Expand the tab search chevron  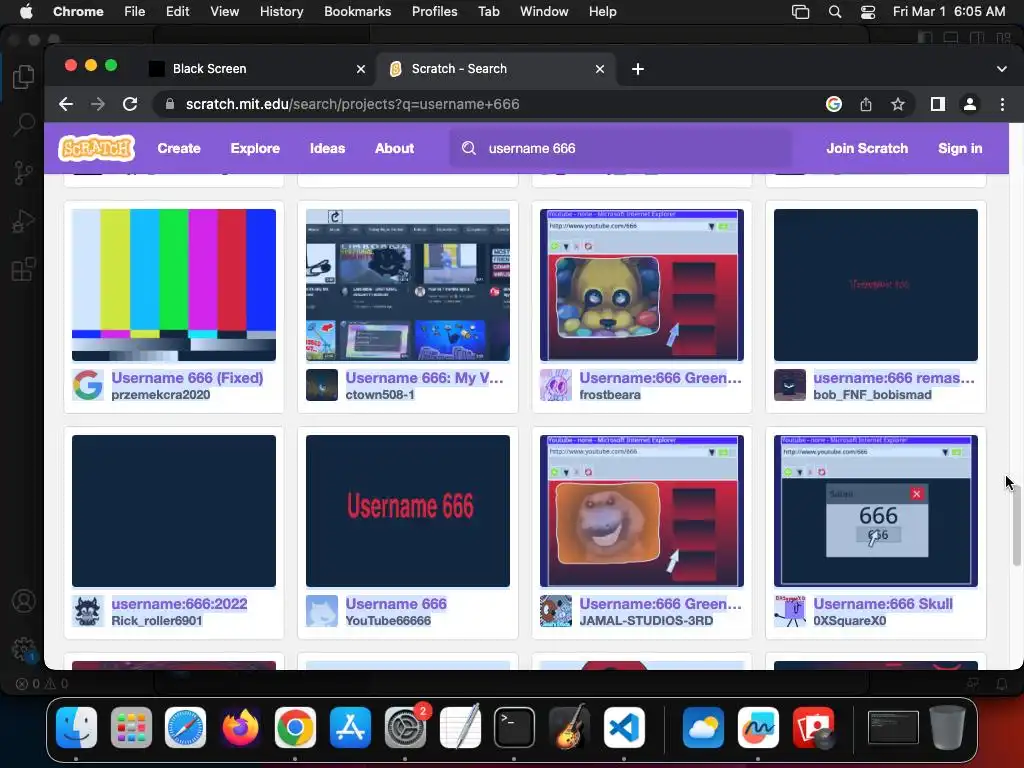(1002, 69)
